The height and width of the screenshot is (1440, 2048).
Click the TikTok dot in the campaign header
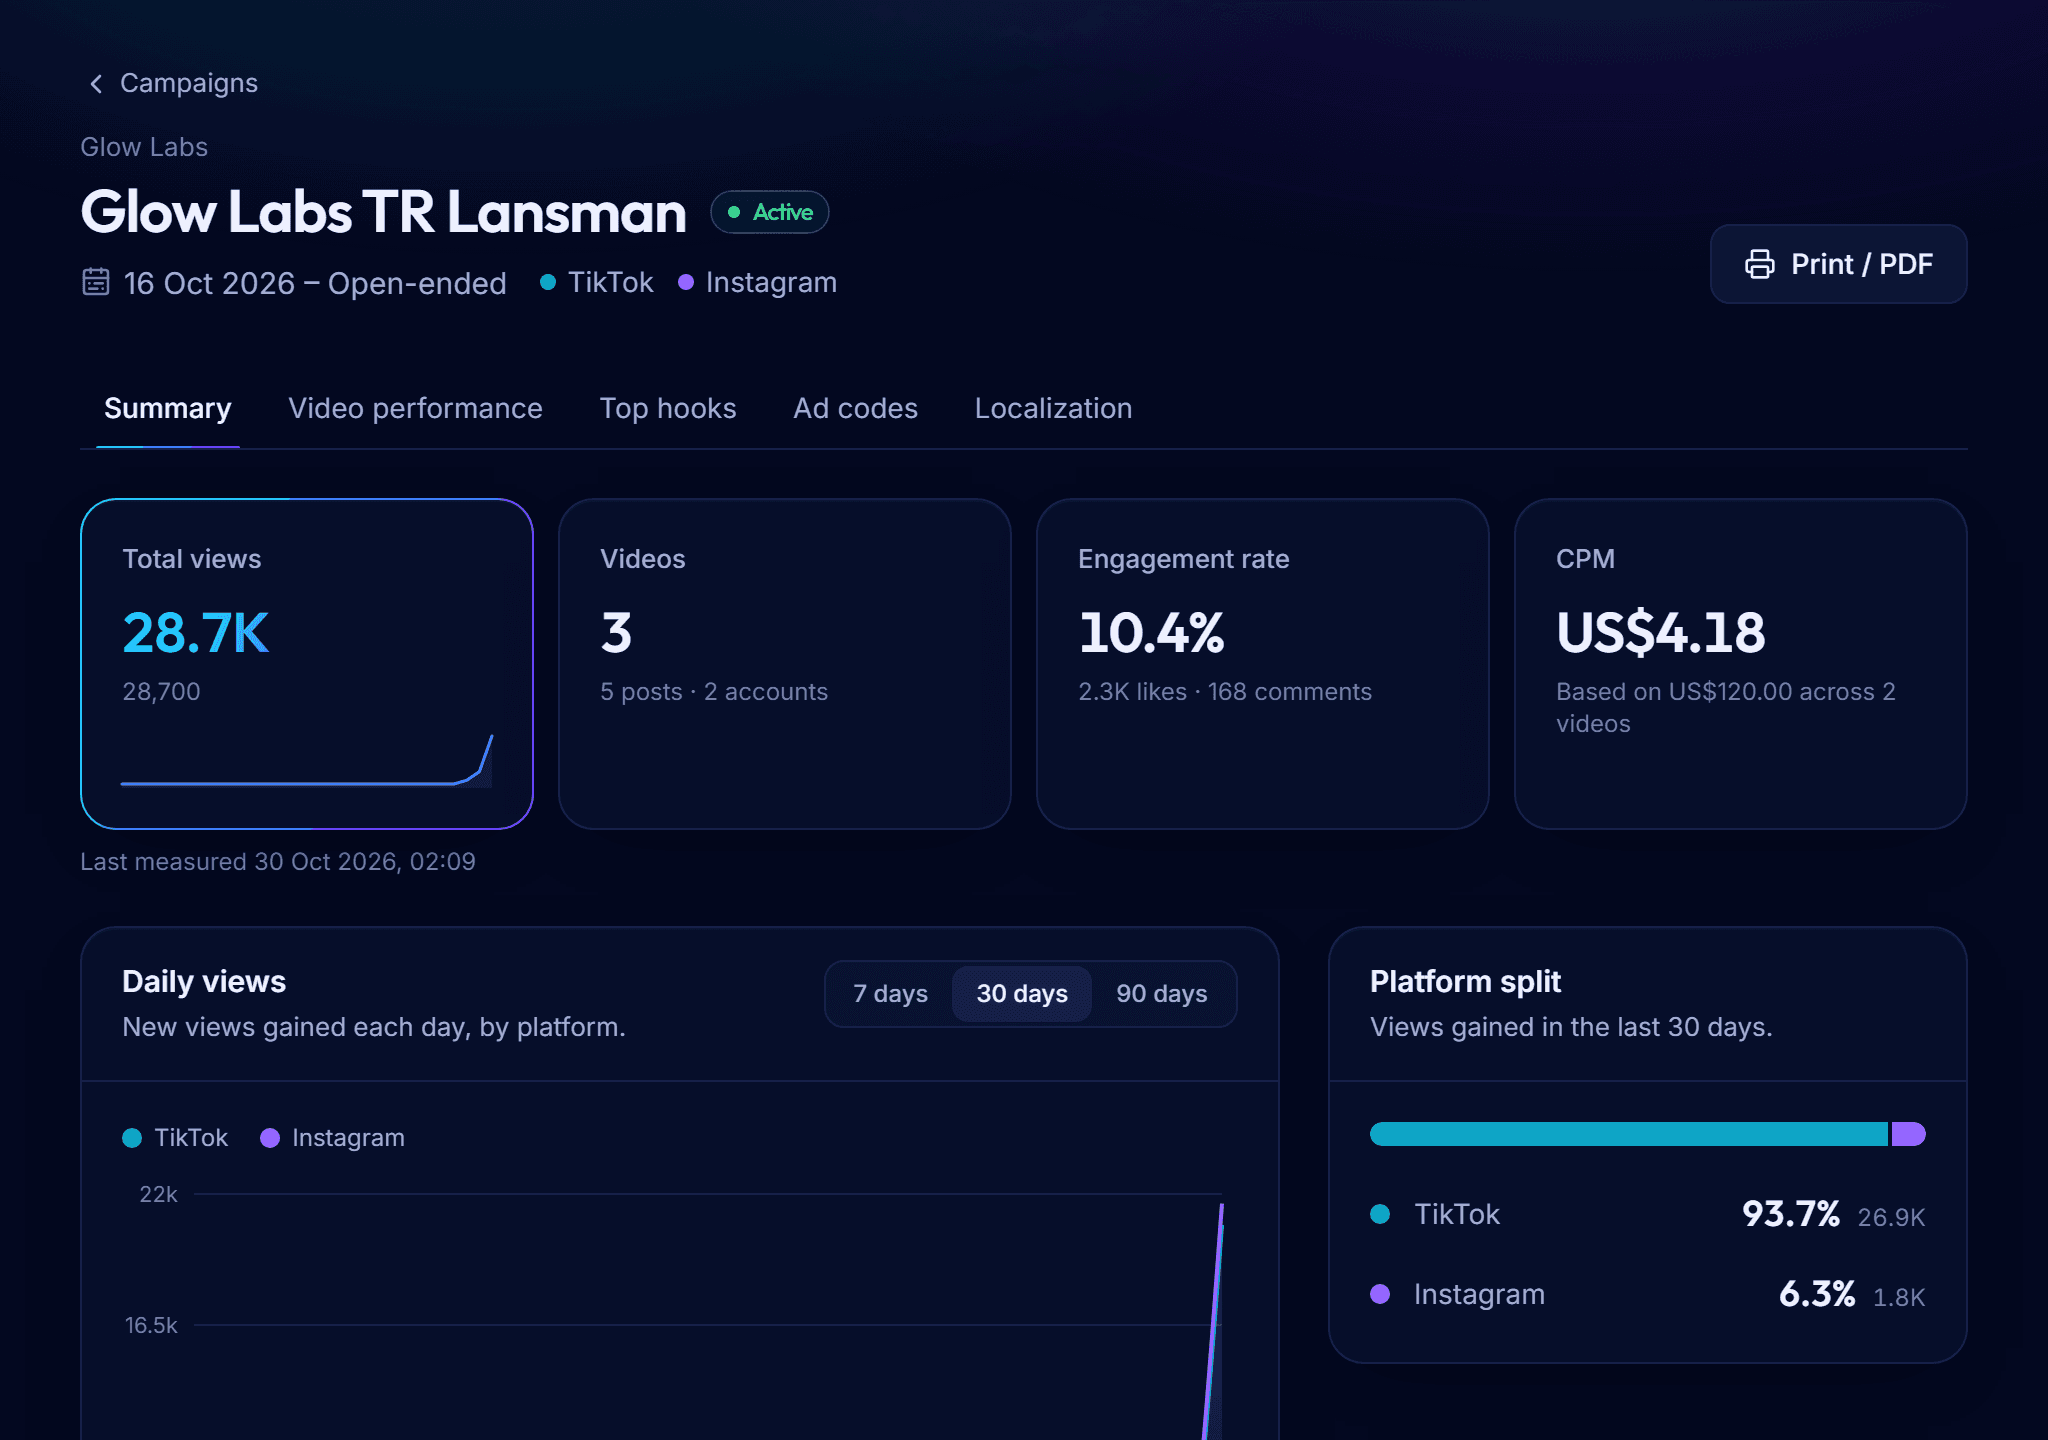(x=548, y=282)
